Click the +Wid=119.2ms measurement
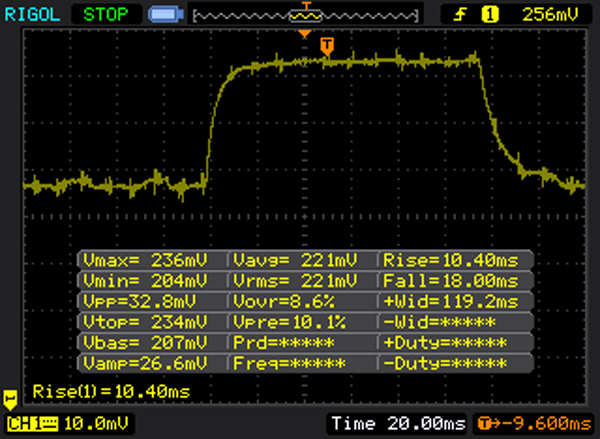 tap(451, 302)
